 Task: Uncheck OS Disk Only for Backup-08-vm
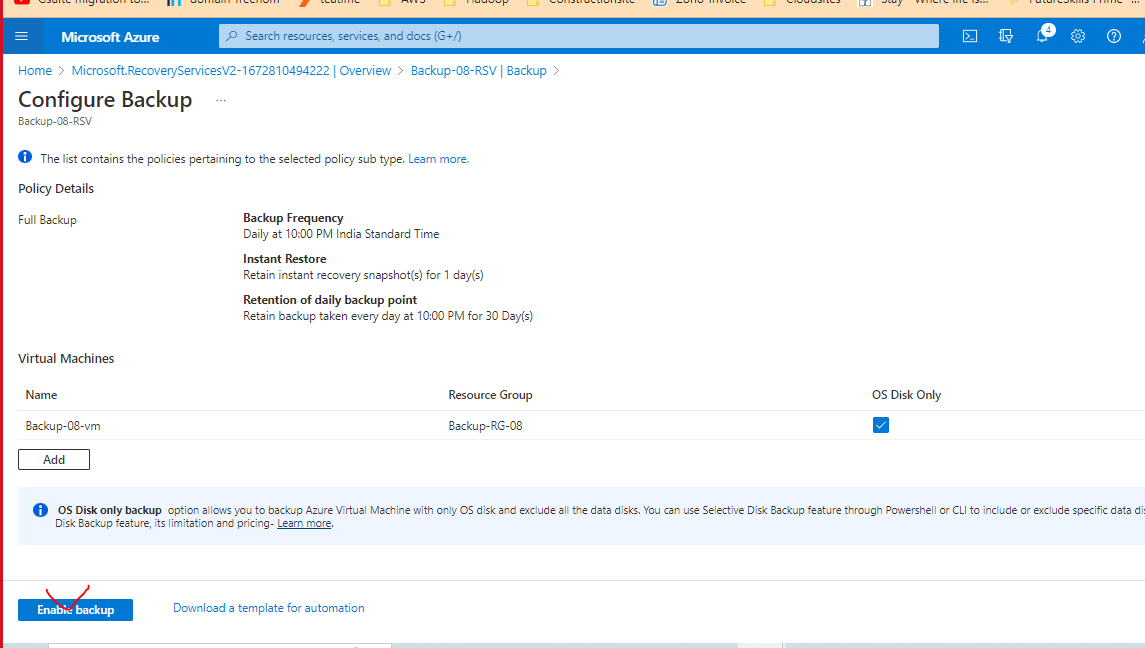click(881, 425)
